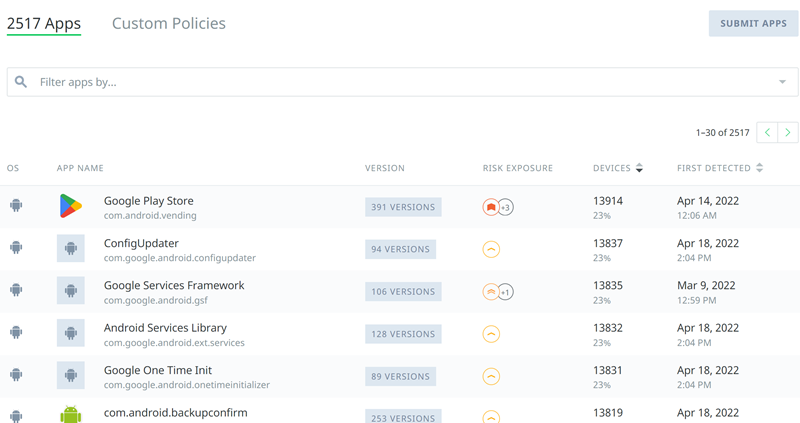The width and height of the screenshot is (800, 423).
Task: Switch to the Custom Policies tab
Action: [x=169, y=23]
